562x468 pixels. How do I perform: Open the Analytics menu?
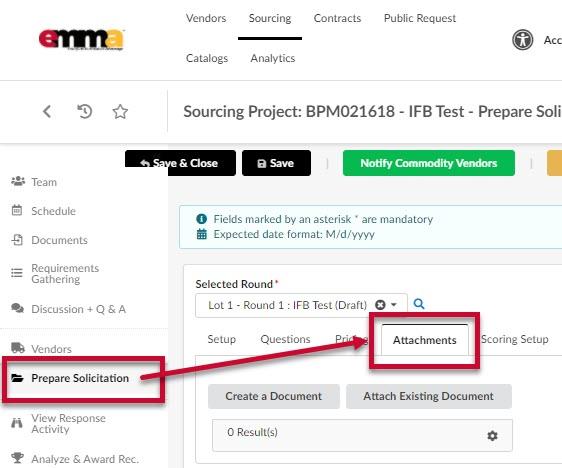pyautogui.click(x=273, y=58)
